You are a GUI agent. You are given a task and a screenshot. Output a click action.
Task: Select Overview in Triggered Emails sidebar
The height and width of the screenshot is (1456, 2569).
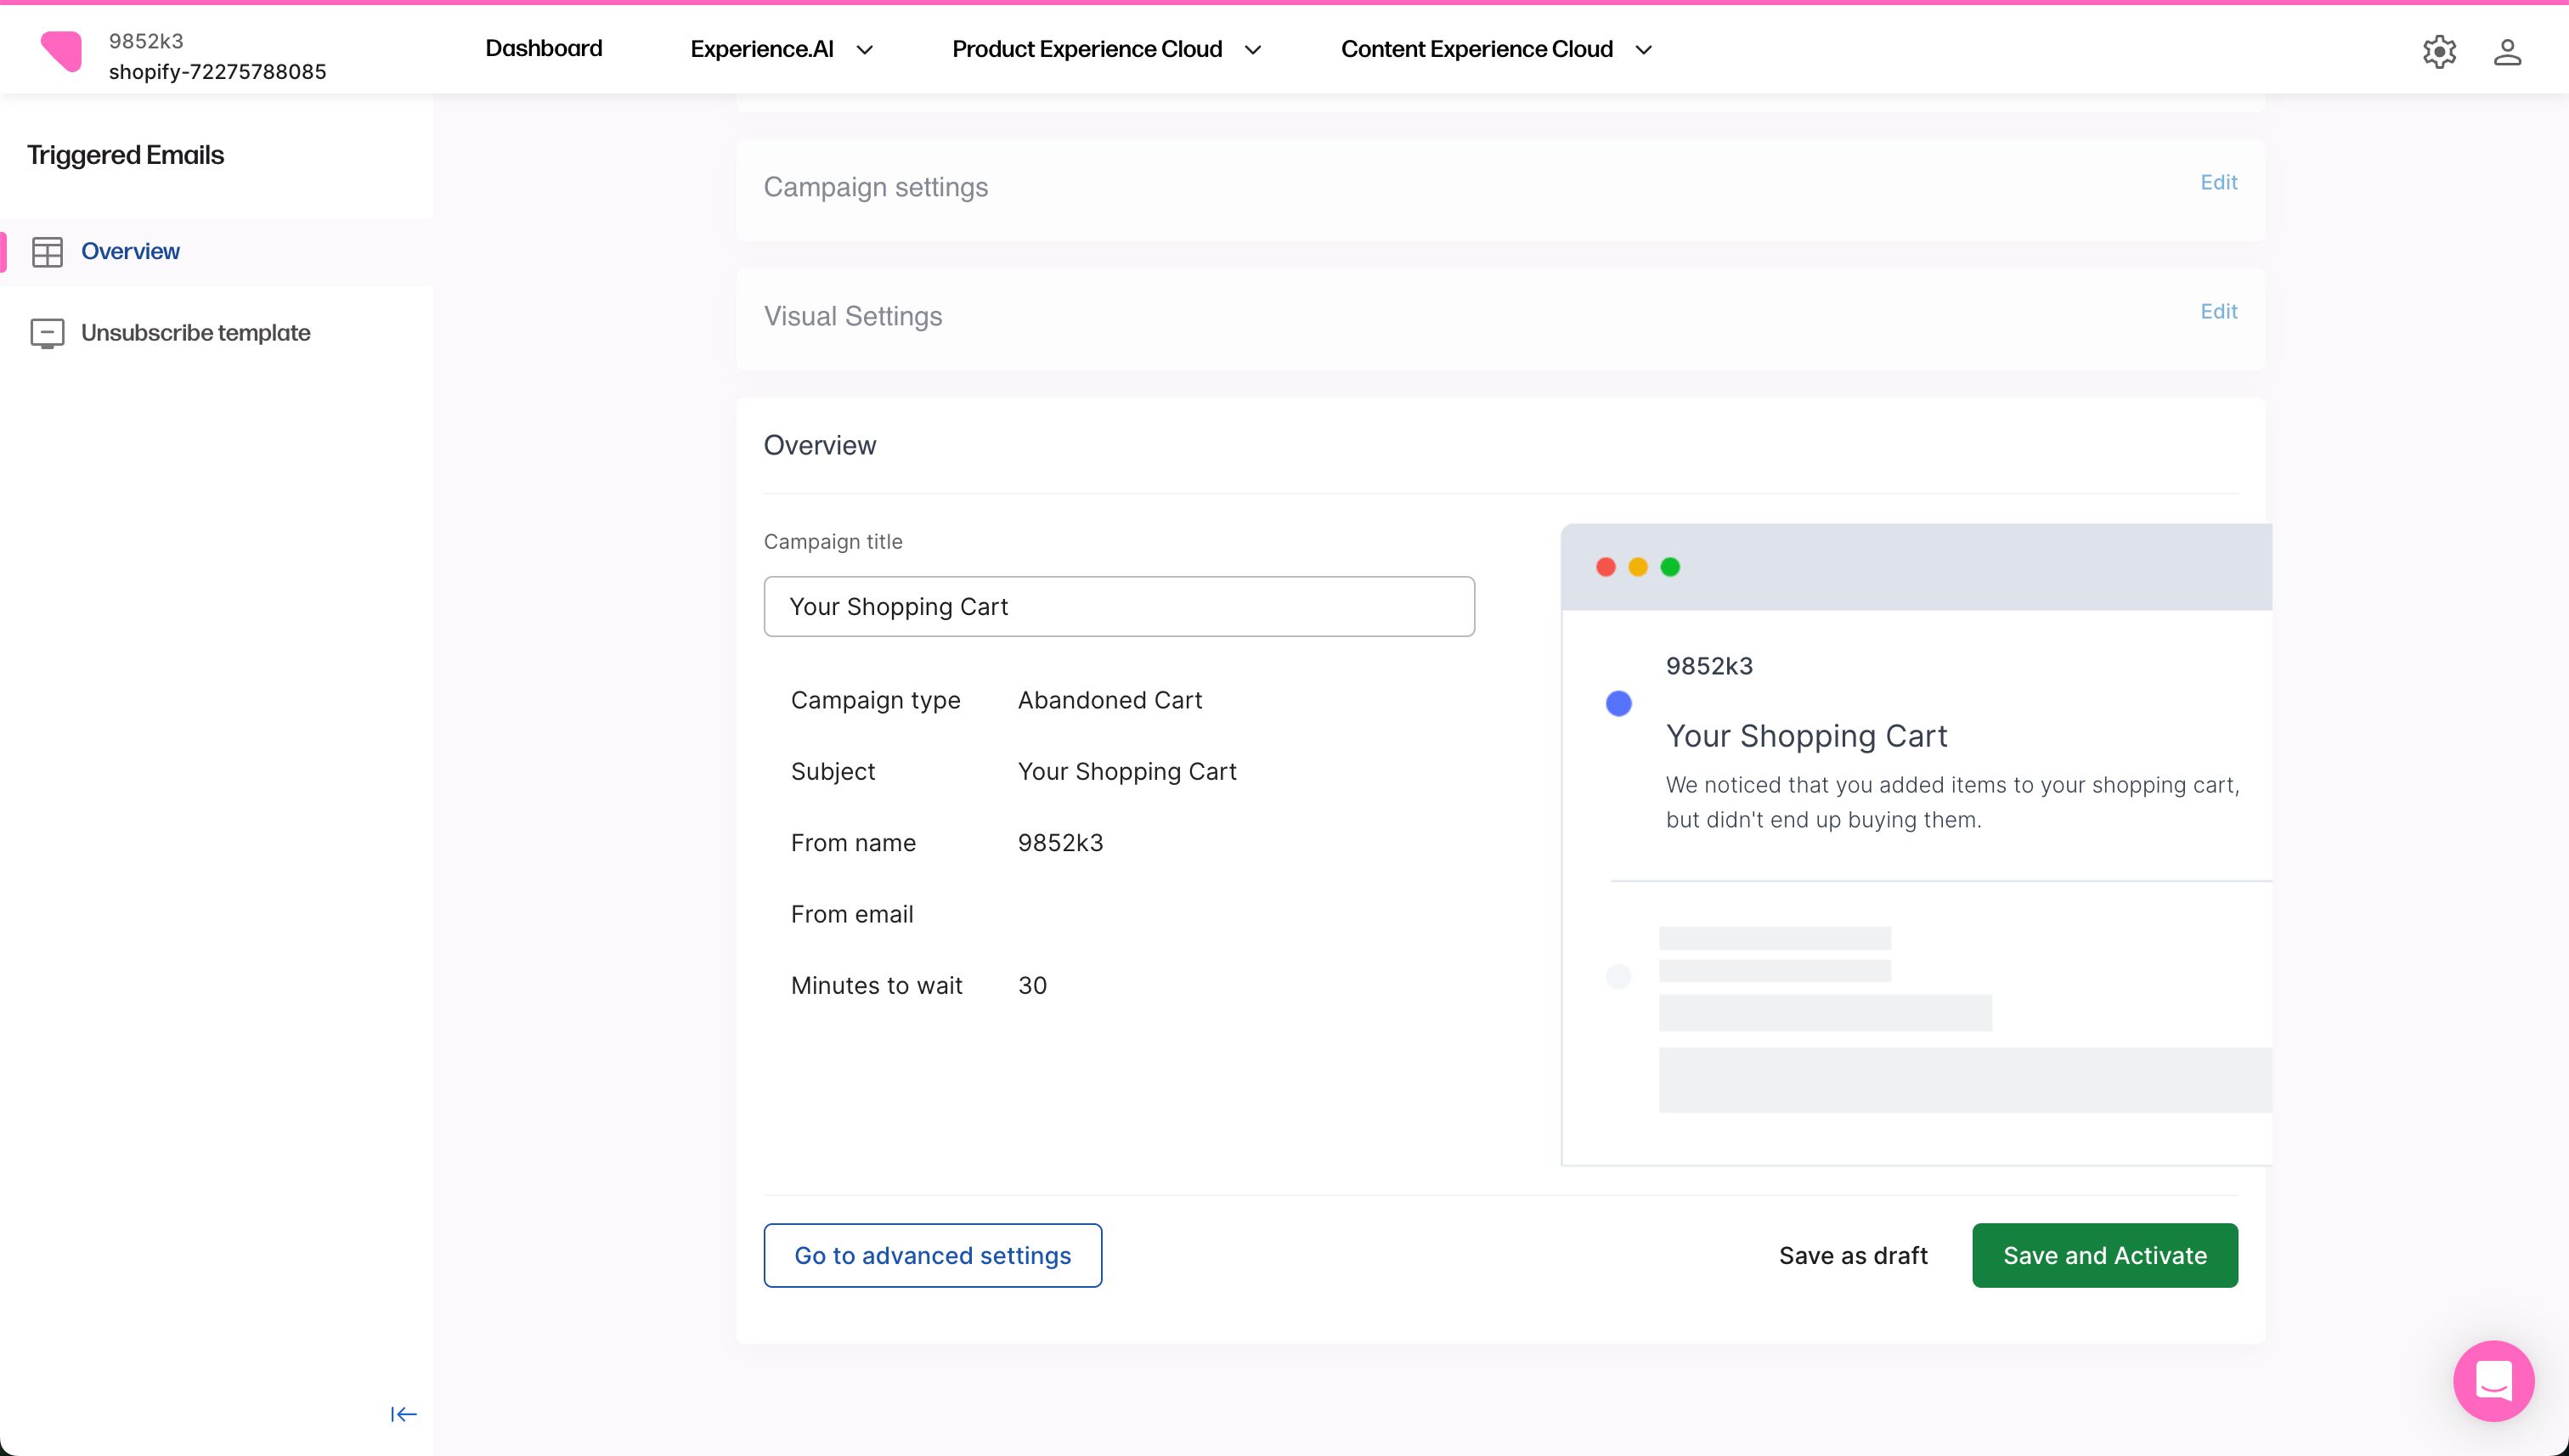[x=130, y=251]
